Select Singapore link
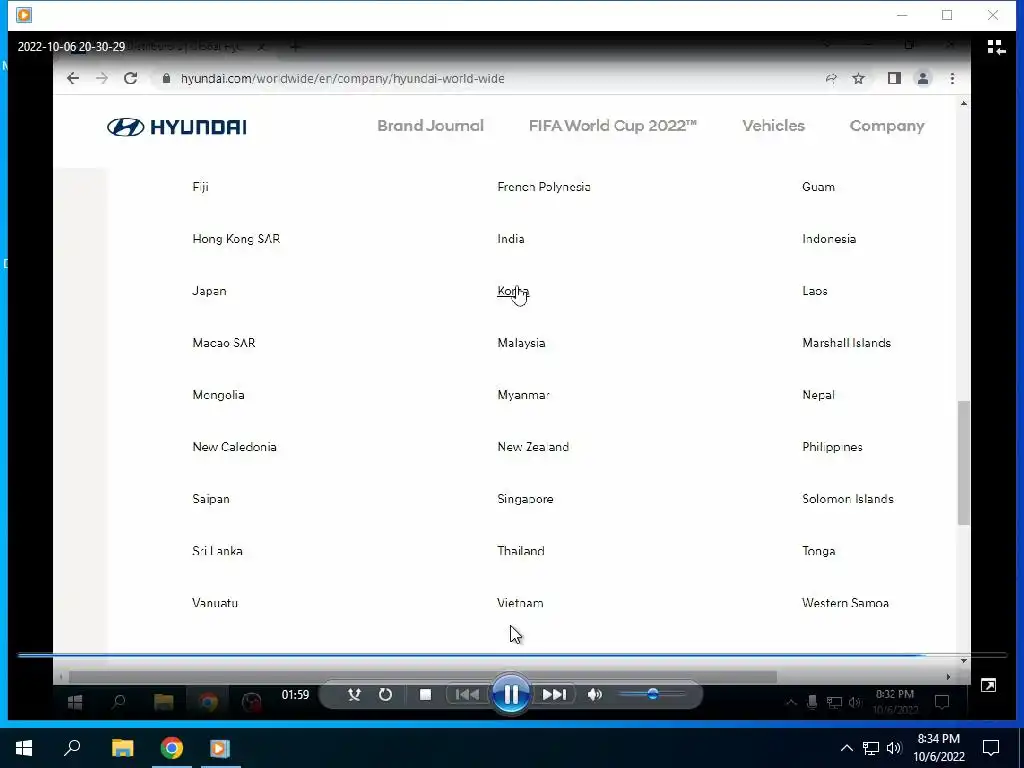Screen dimensions: 1024x768 pos(525,499)
